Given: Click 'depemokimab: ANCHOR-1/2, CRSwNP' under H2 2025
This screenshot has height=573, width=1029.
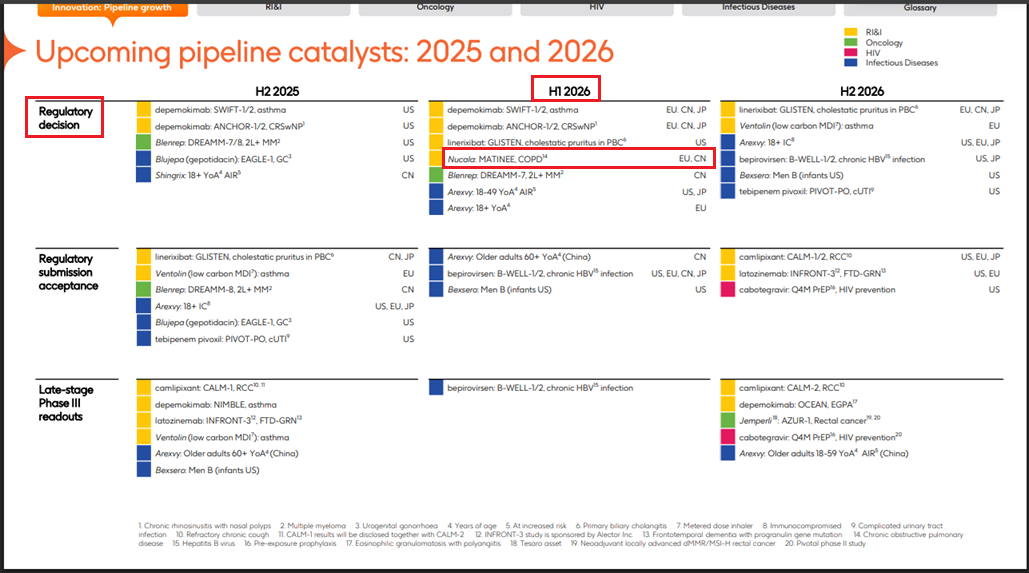Looking at the screenshot, I should 230,126.
